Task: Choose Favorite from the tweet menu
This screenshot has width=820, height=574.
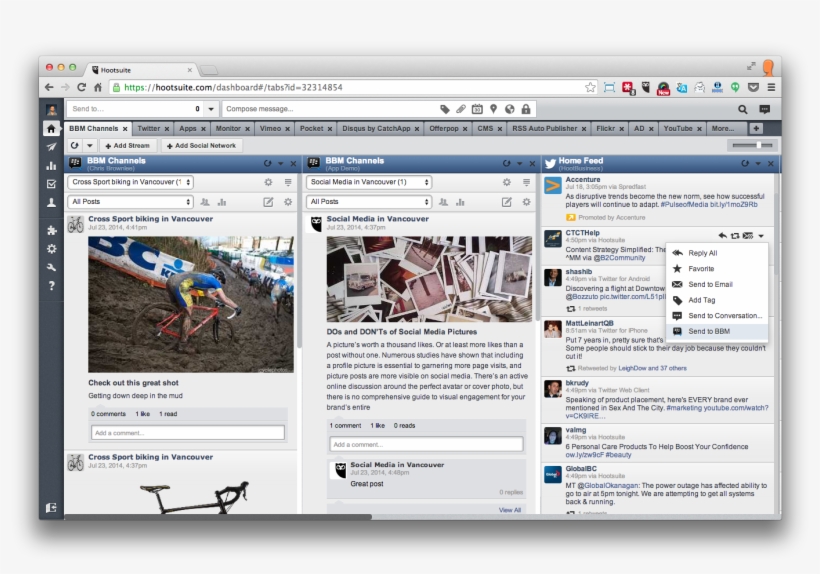Action: pyautogui.click(x=717, y=269)
